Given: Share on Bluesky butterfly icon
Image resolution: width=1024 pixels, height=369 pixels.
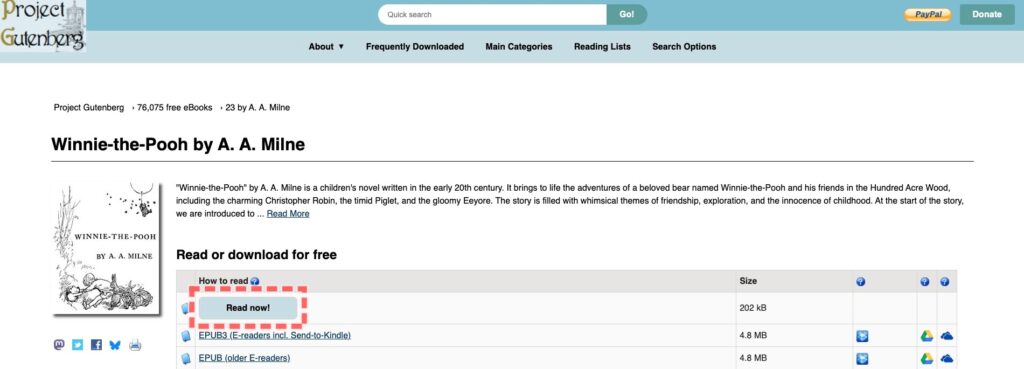Looking at the screenshot, I should coord(115,345).
